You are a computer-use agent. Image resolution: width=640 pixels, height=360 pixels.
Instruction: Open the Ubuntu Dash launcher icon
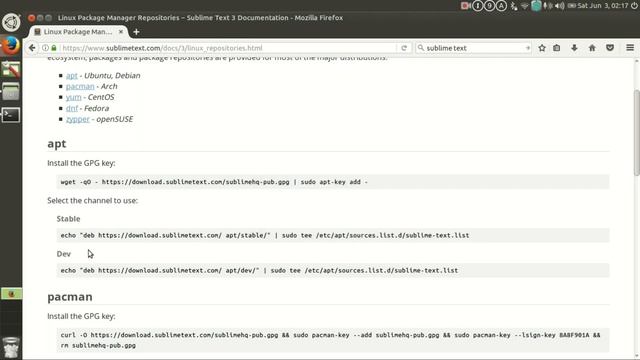tap(11, 22)
